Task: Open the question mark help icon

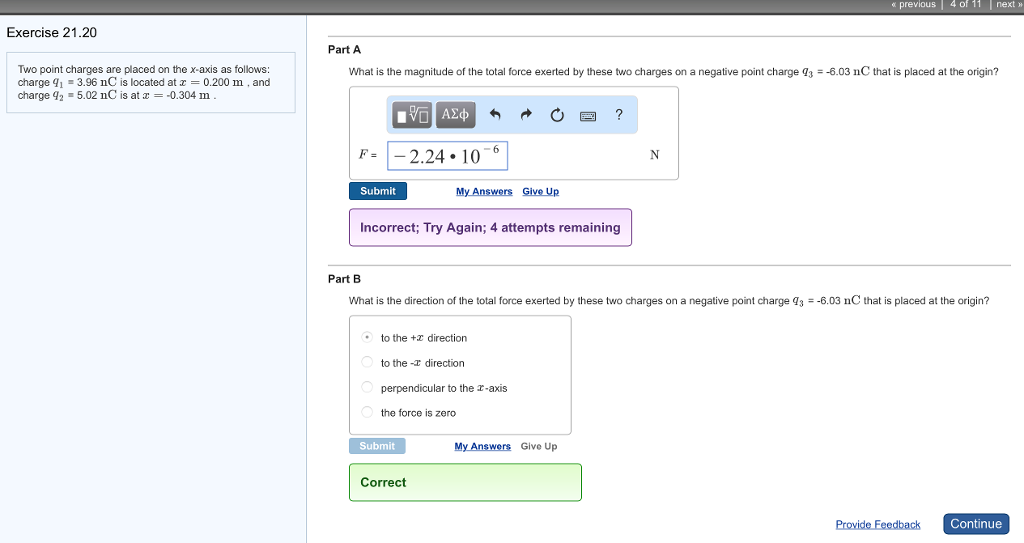Action: pos(618,114)
